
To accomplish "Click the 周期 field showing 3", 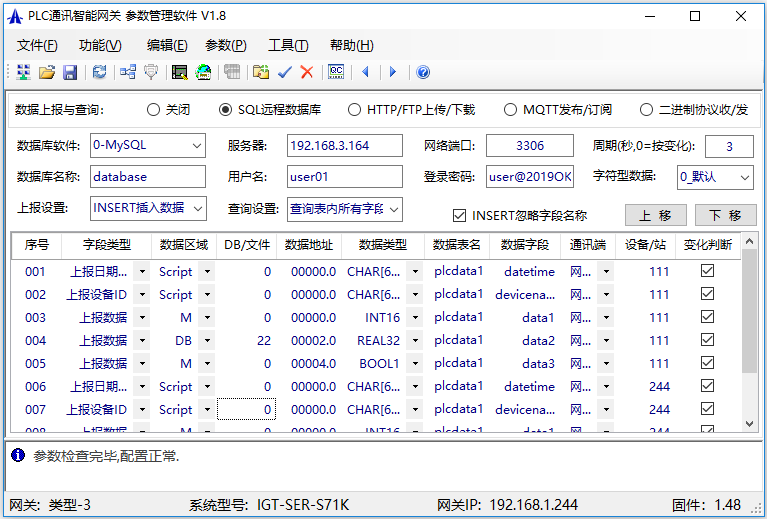I will 729,146.
